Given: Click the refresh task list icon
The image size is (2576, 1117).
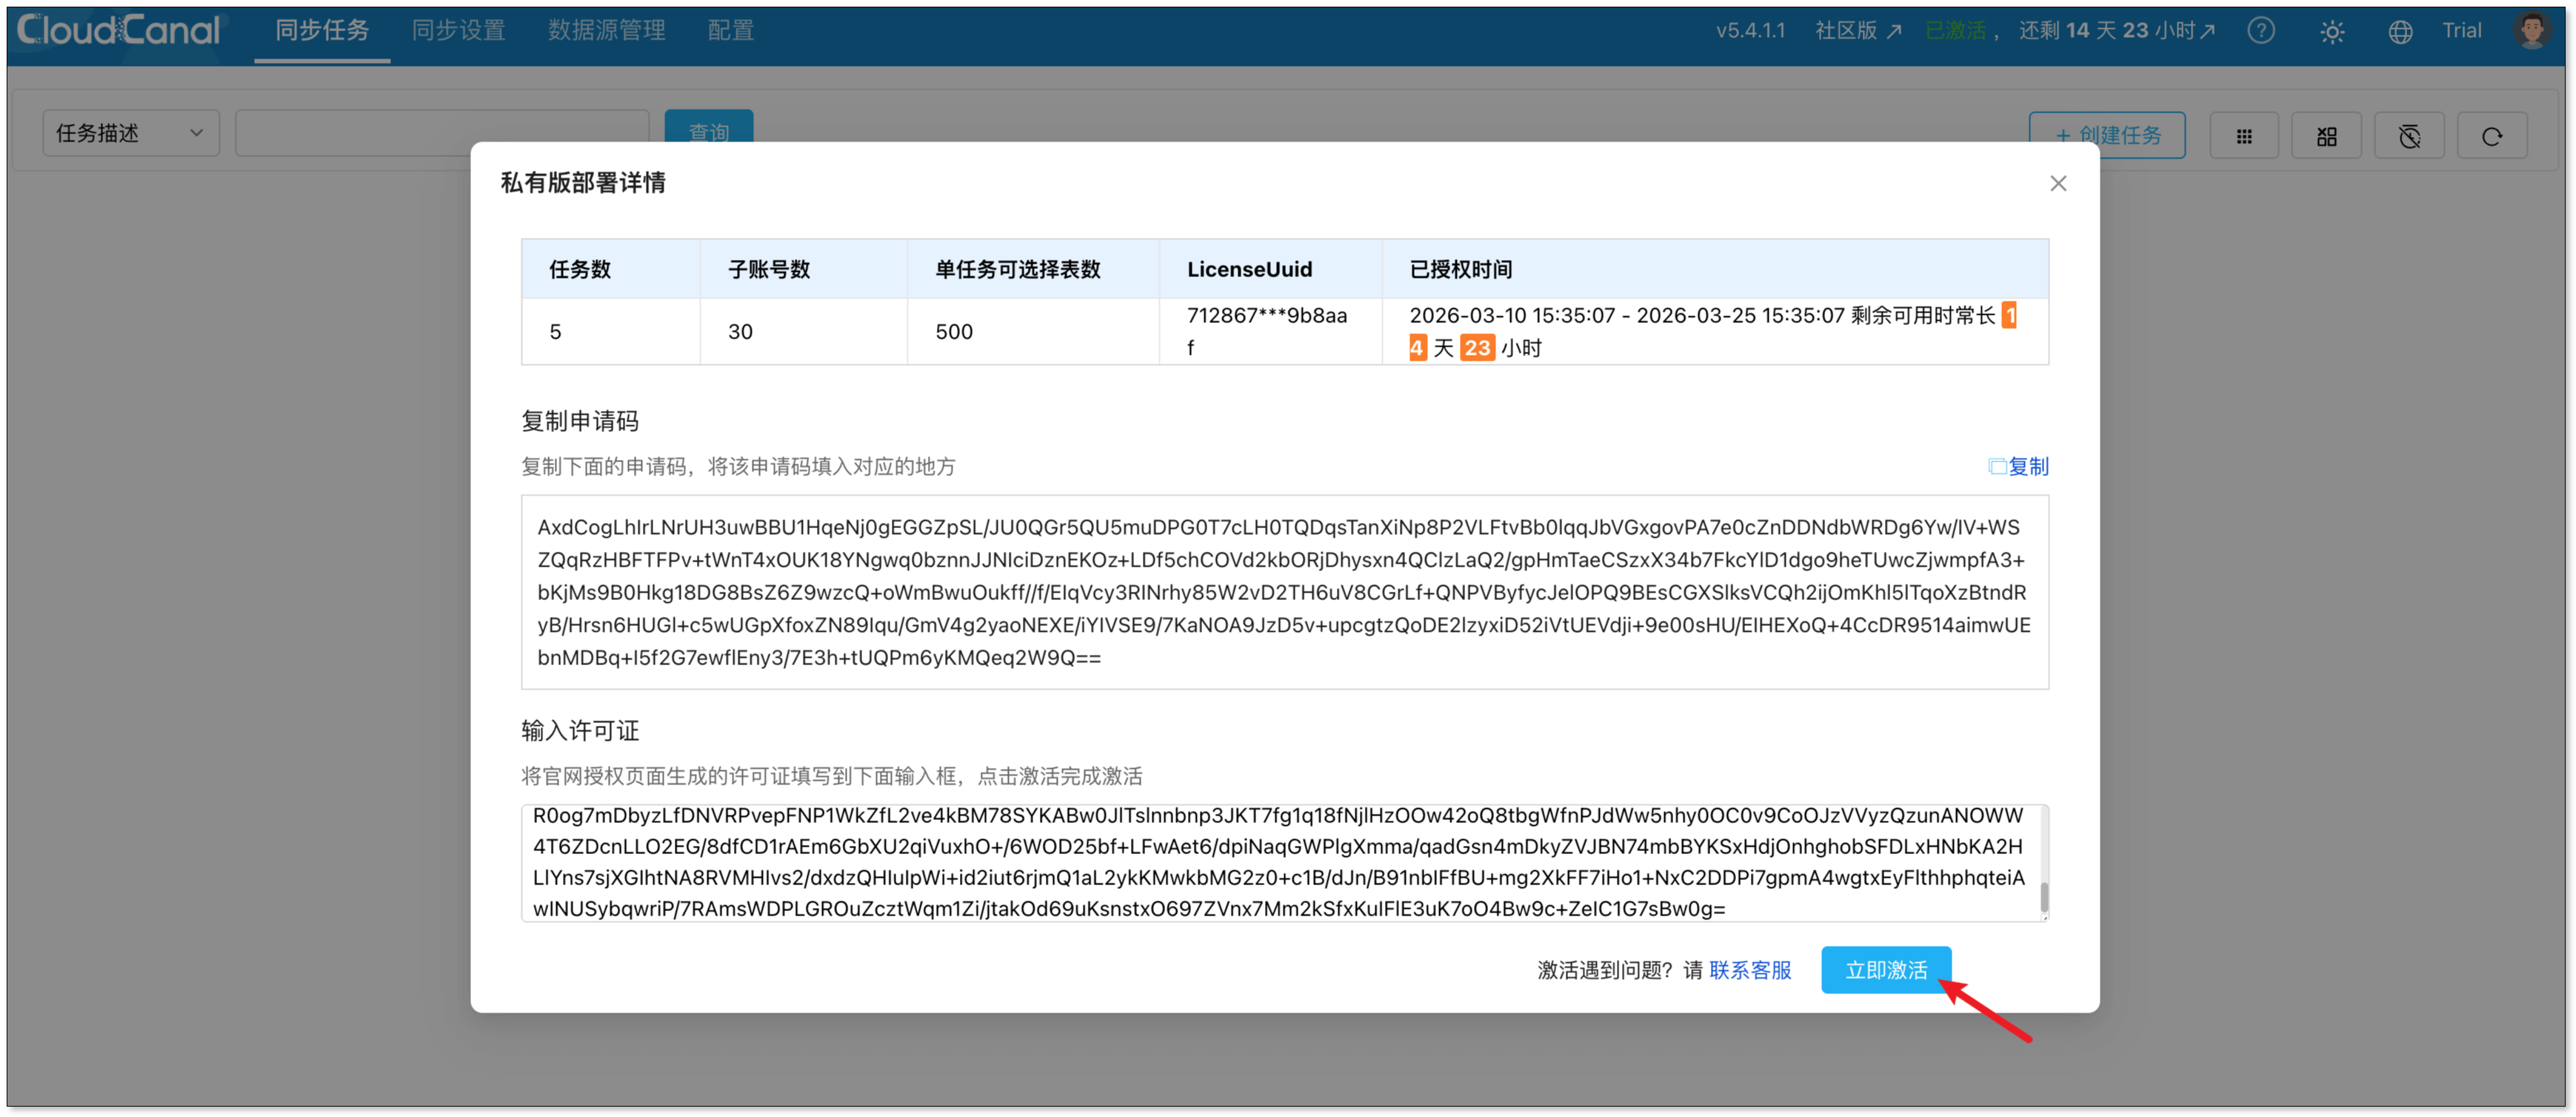Looking at the screenshot, I should [2492, 136].
